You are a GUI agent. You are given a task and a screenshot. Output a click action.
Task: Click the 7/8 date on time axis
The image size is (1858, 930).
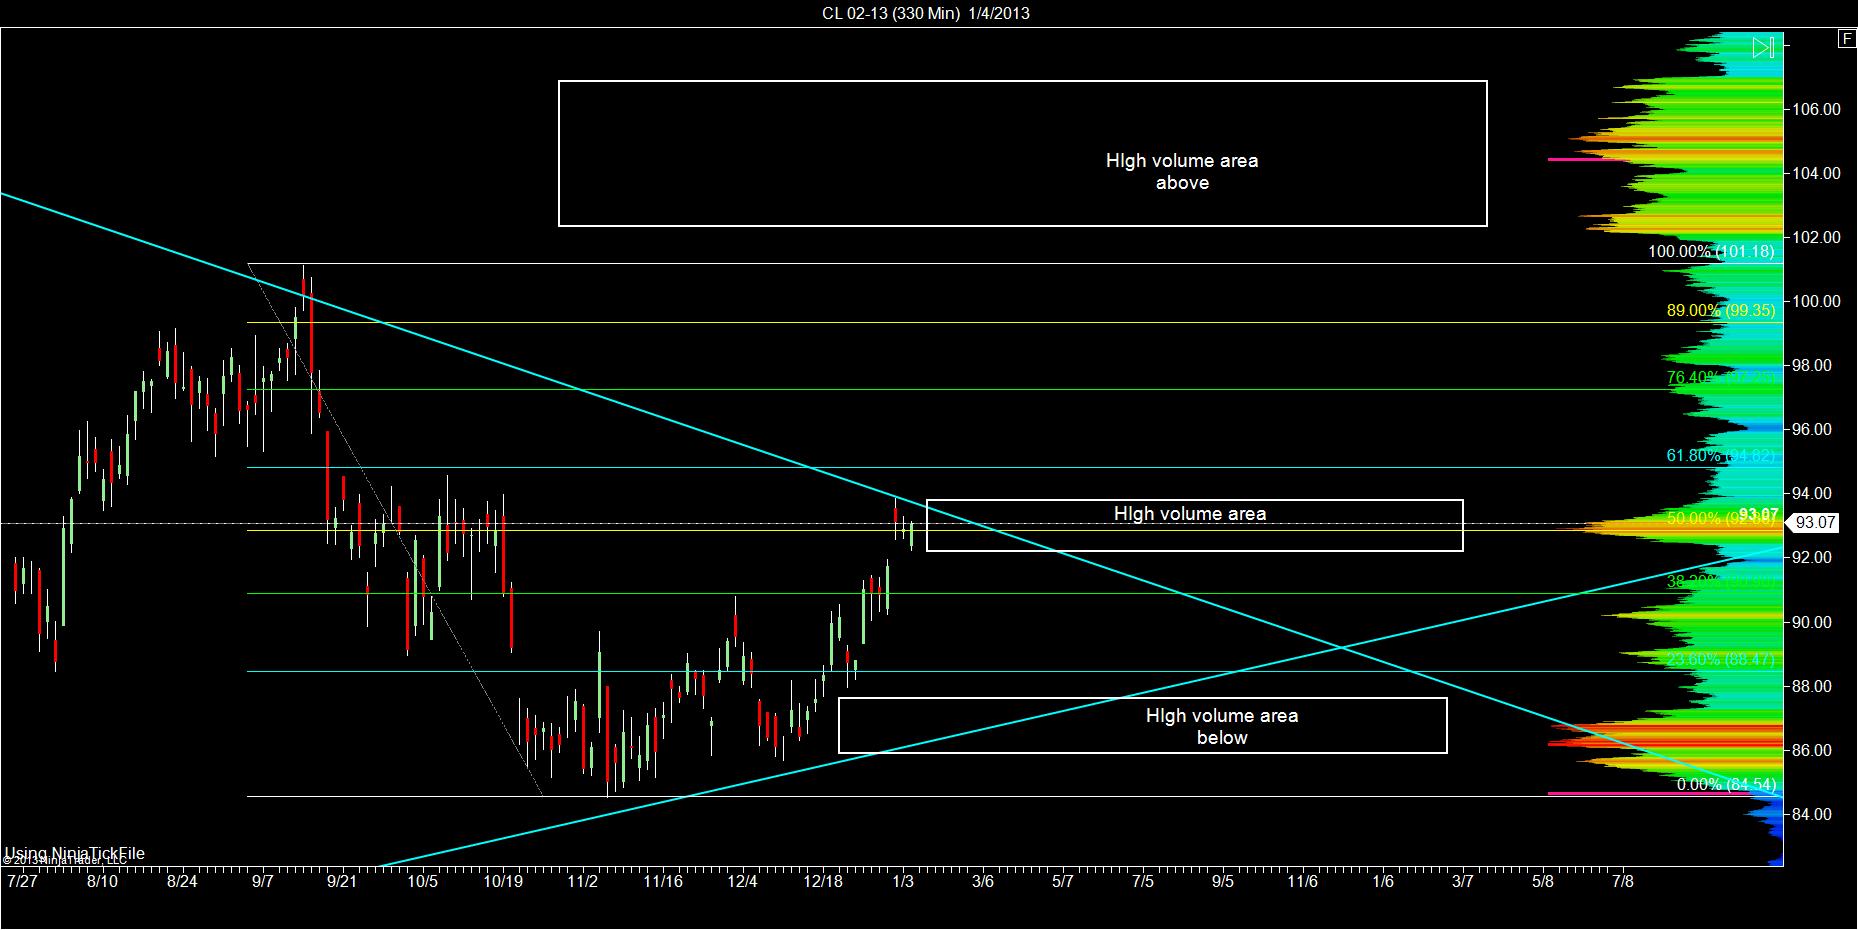coord(1623,881)
